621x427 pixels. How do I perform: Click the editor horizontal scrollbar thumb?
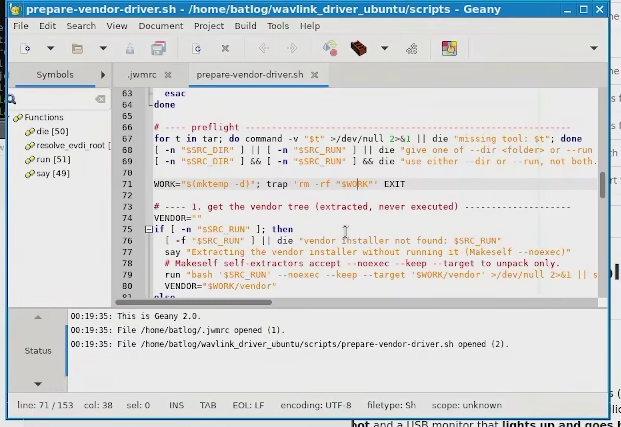[x=194, y=303]
